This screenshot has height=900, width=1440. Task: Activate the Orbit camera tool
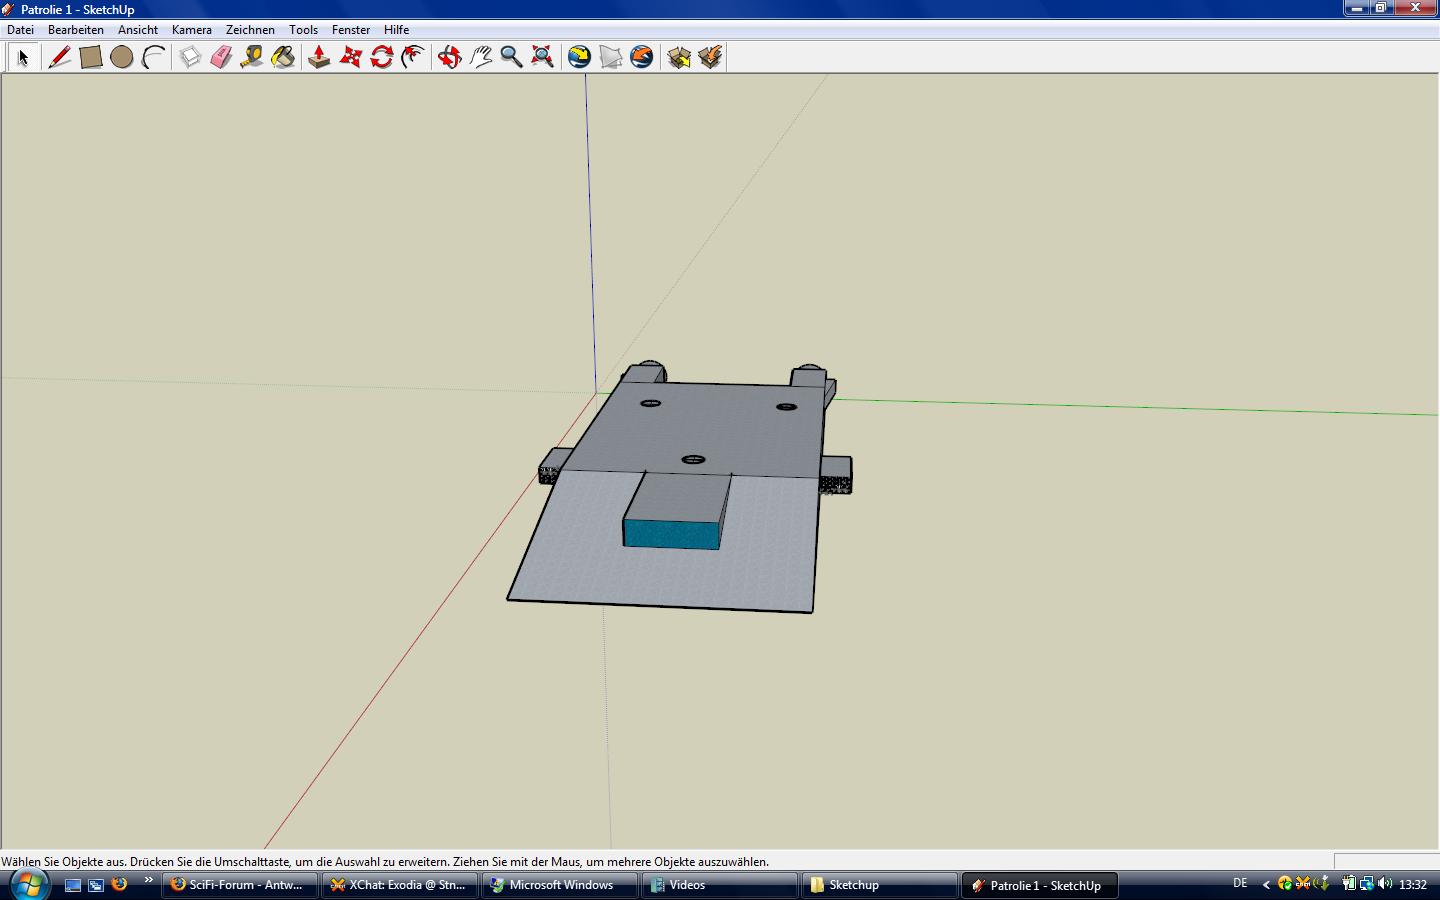449,57
